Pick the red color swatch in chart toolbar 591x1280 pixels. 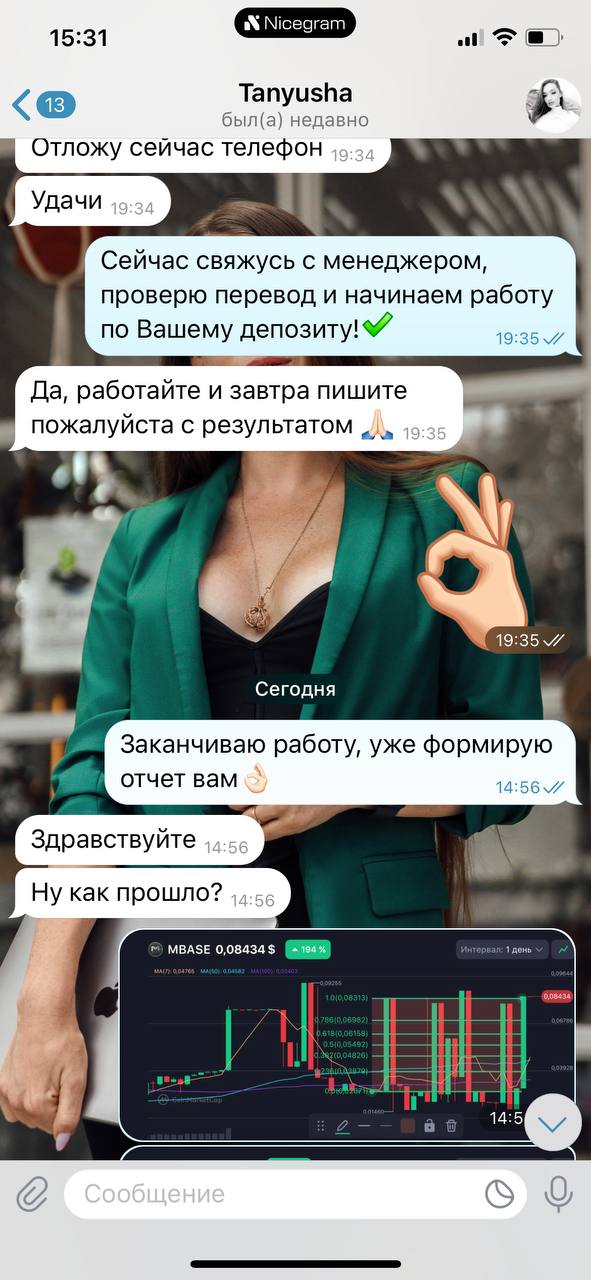pos(408,1126)
